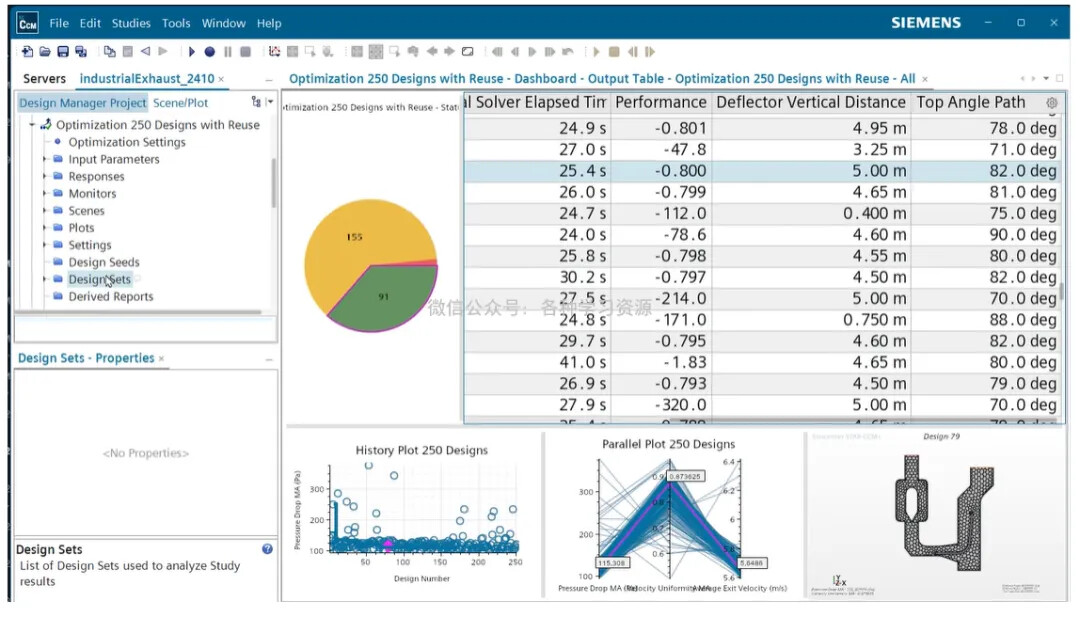Open the Tools menu
This screenshot has height=617, width=1080.
coord(176,23)
